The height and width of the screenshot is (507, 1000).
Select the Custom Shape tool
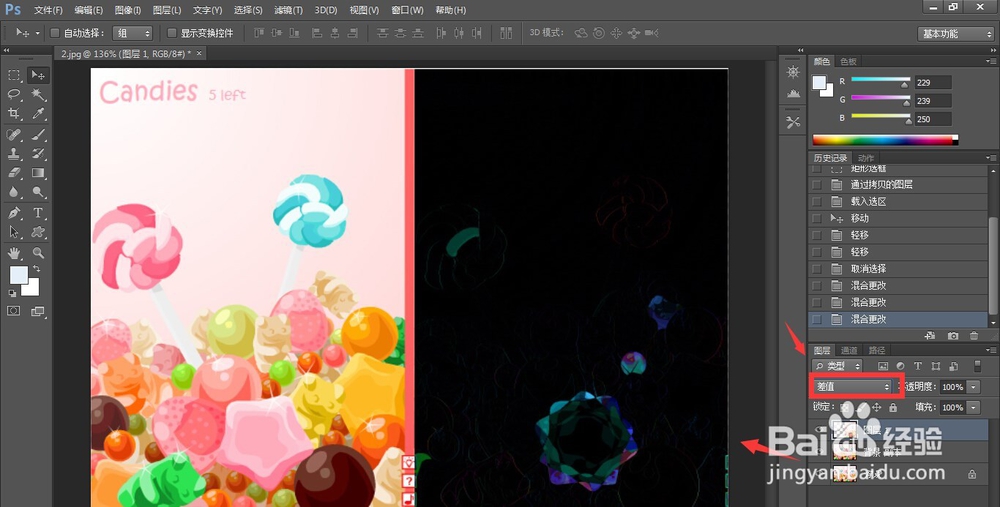point(38,232)
